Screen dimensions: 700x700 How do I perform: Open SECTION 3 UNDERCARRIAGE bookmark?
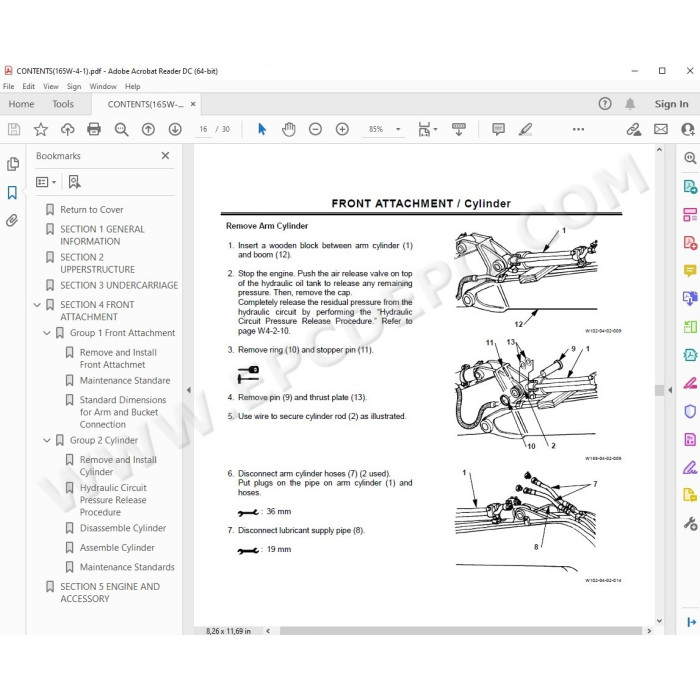coord(119,285)
